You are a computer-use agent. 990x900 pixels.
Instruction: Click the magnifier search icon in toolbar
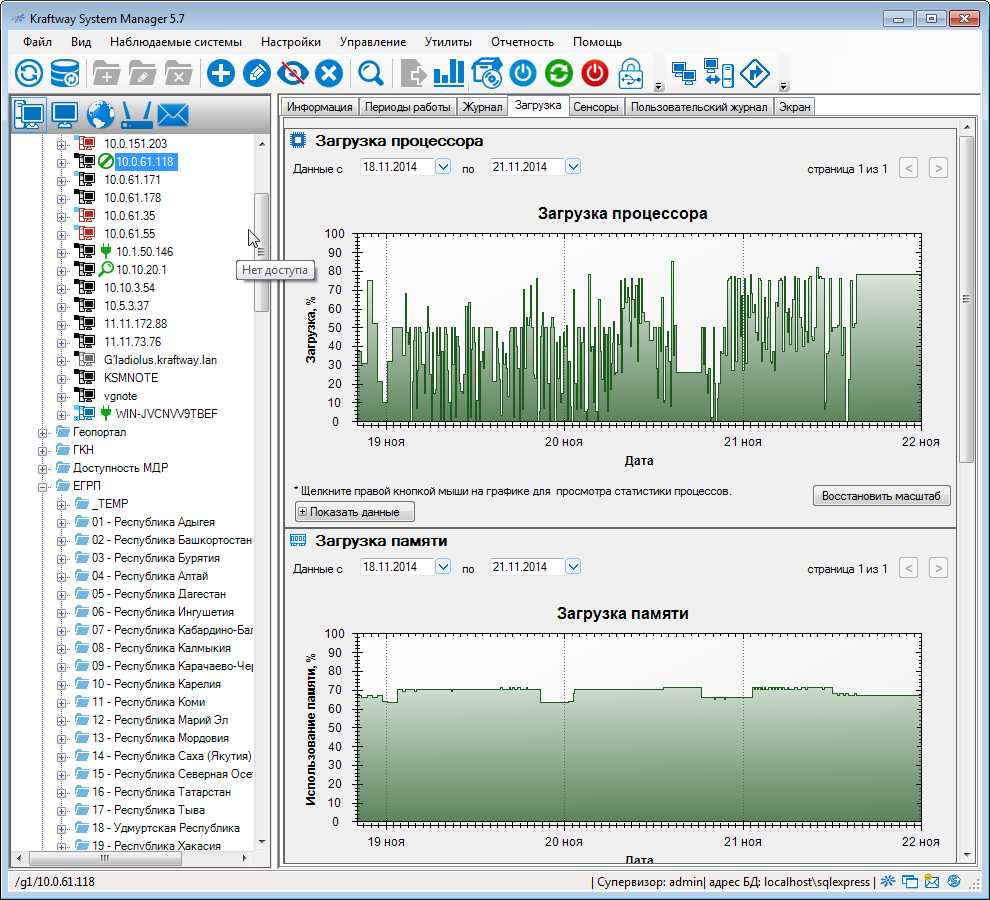(x=372, y=73)
